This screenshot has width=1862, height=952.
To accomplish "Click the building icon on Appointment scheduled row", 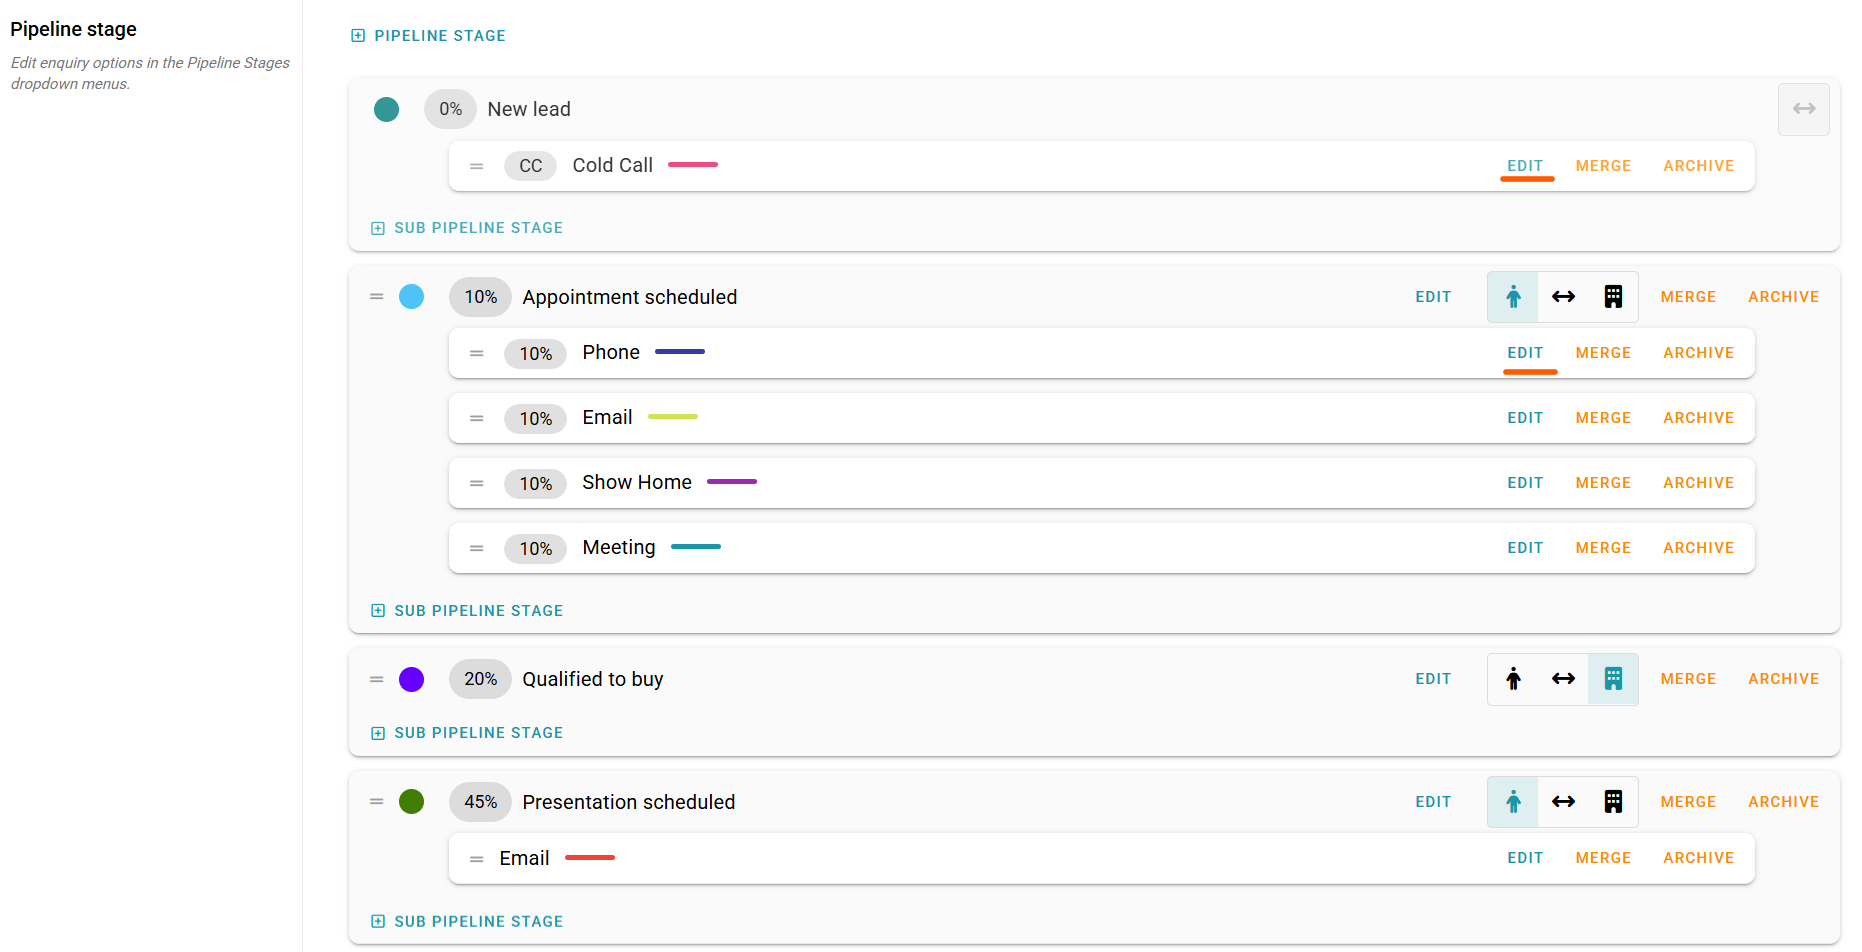I will [x=1613, y=297].
